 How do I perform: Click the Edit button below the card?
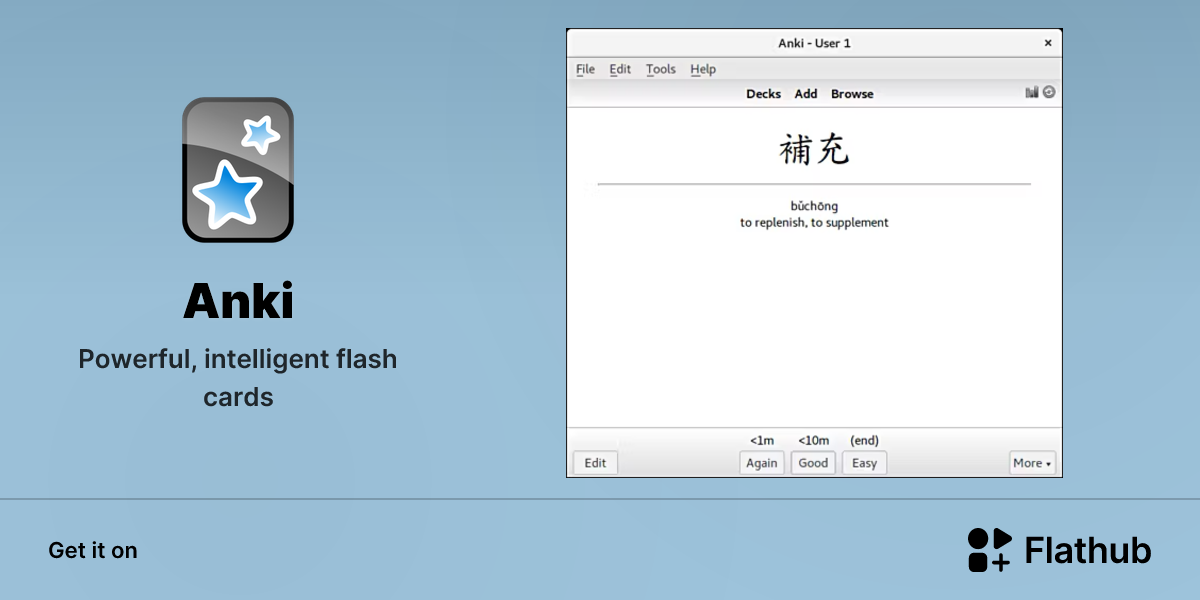pyautogui.click(x=595, y=463)
